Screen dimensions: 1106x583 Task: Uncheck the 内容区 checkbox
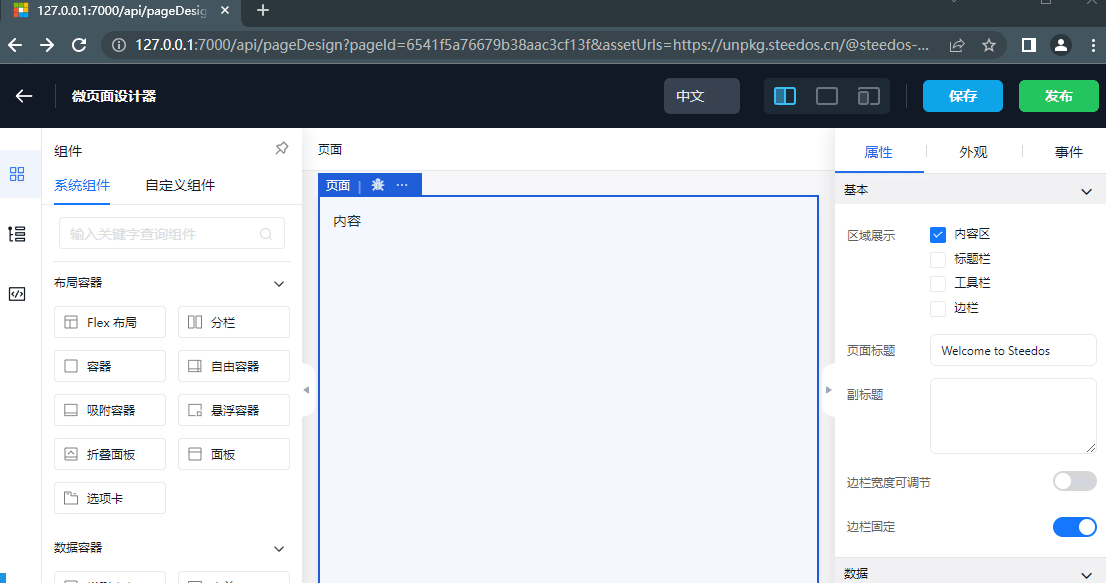point(938,235)
